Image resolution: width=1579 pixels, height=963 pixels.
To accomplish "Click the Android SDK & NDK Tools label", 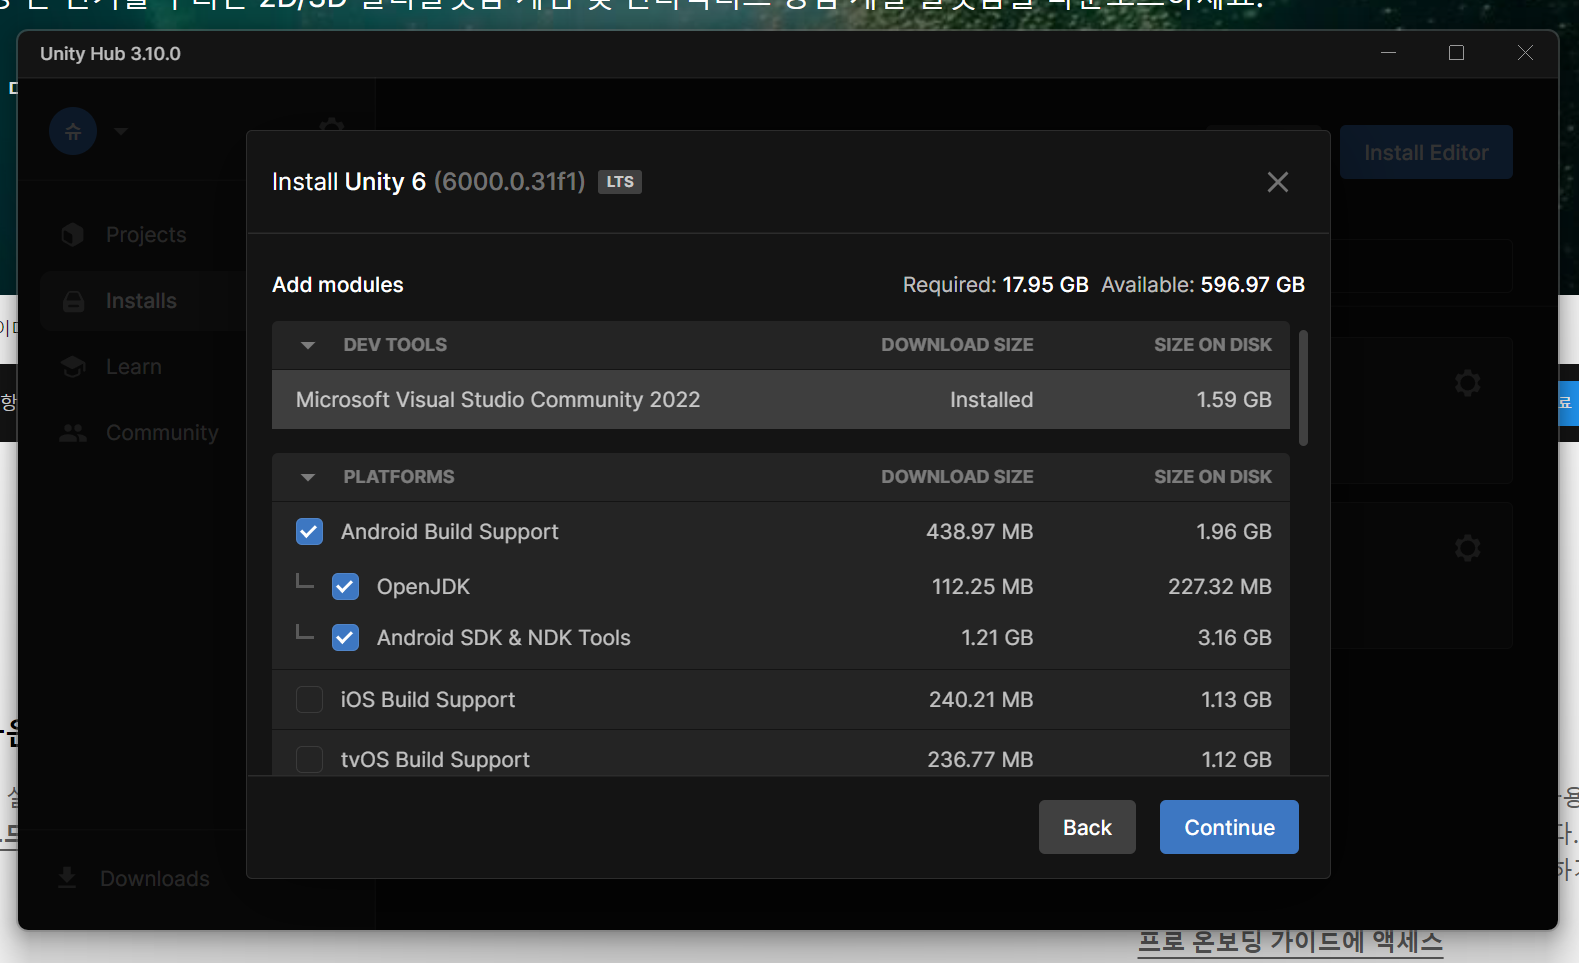I will 503,638.
